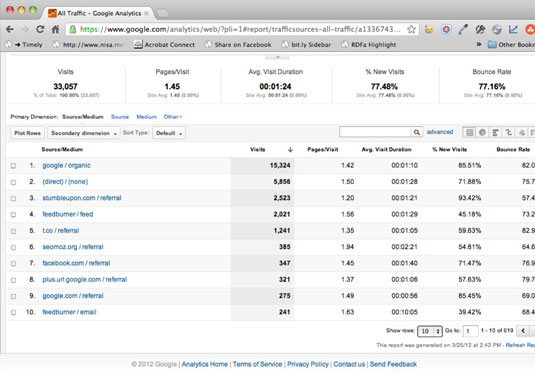The image size is (535, 375).
Task: Click the Visits column sort arrow
Action: pos(290,149)
